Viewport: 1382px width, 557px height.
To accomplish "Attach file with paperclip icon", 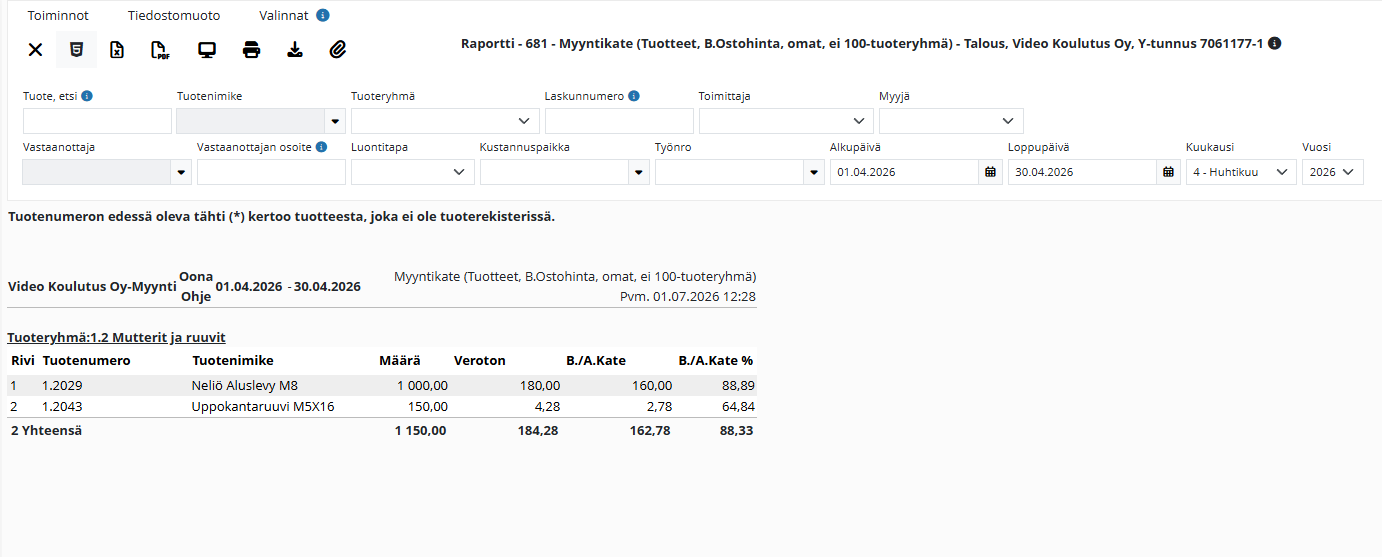I will [338, 50].
